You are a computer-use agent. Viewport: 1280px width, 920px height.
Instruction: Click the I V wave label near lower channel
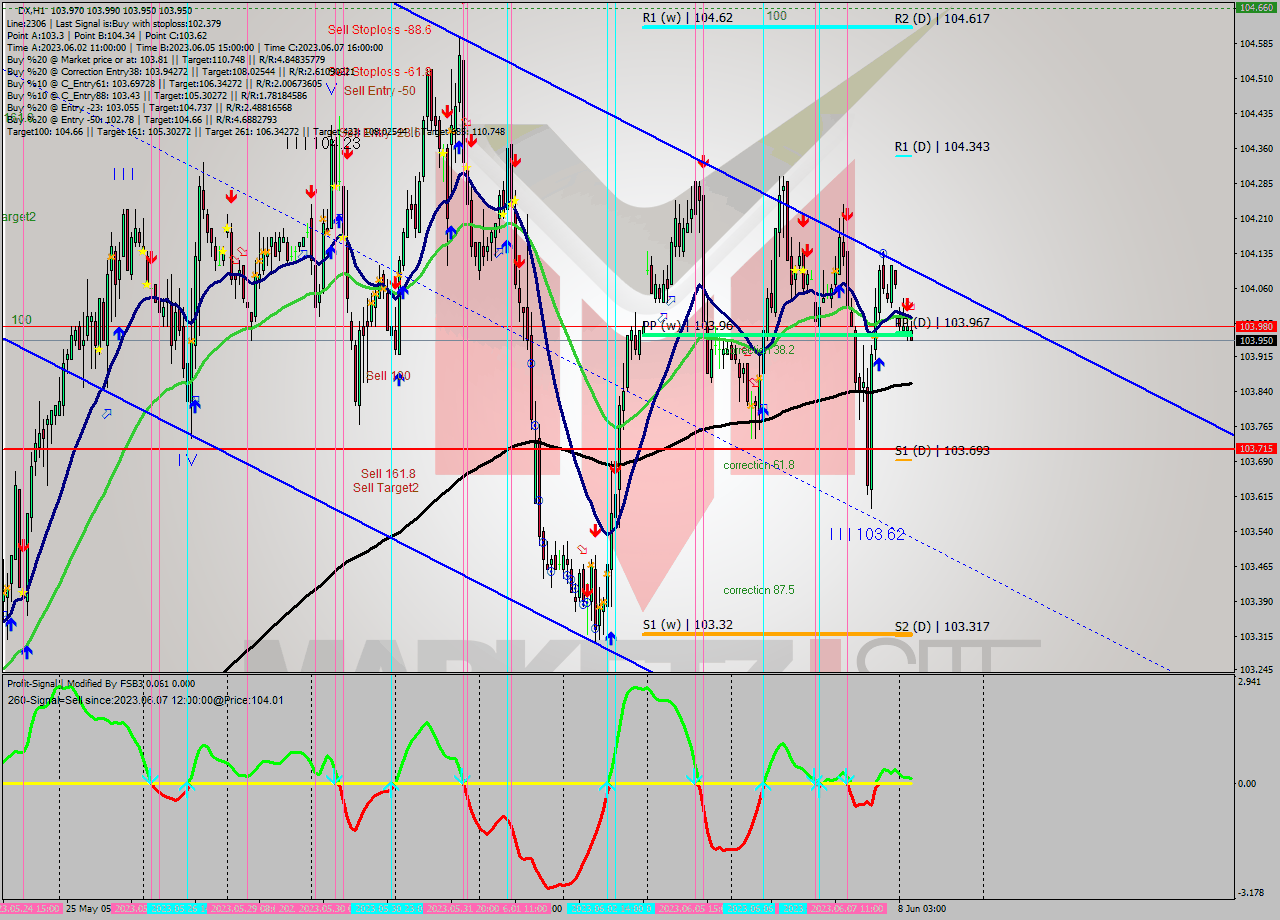(x=187, y=460)
